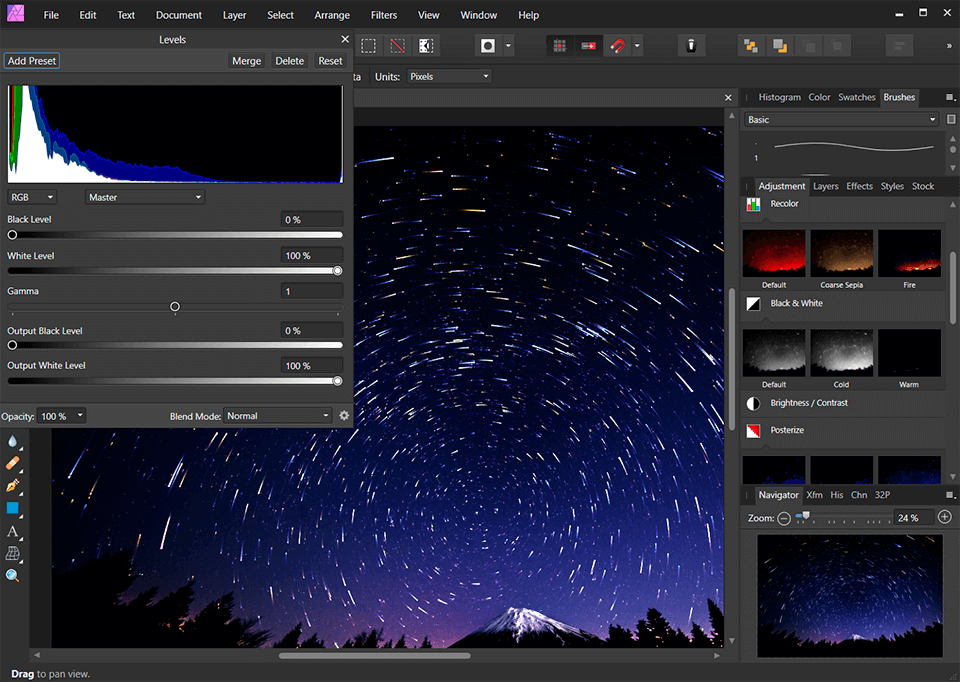Open the Units dropdown showing Pixels
This screenshot has width=960, height=682.
point(446,75)
